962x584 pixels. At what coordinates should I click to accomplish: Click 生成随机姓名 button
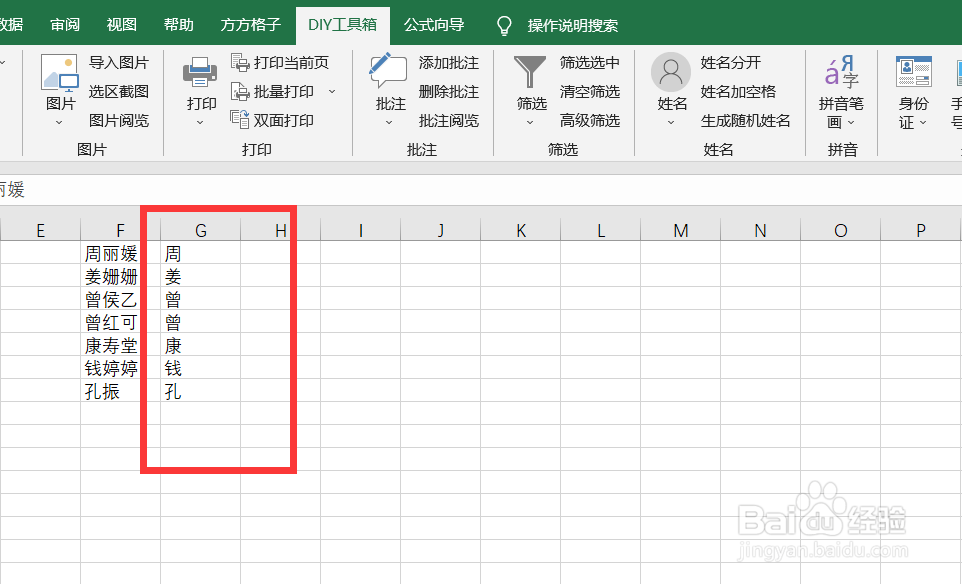tap(745, 120)
